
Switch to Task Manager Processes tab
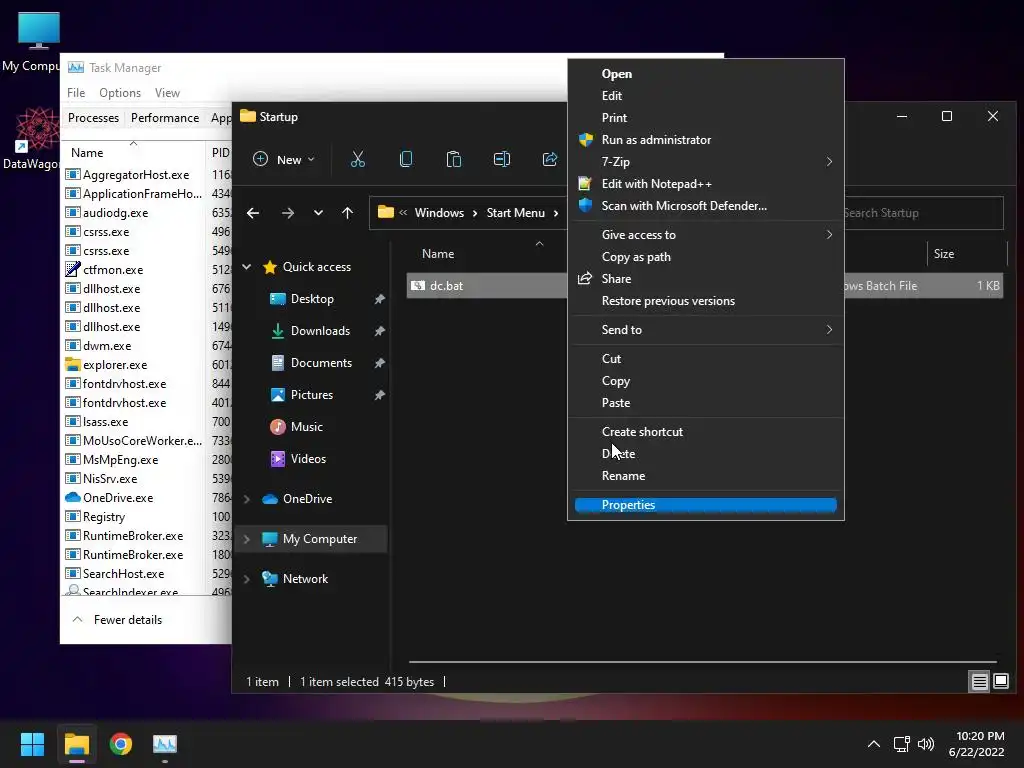point(93,118)
